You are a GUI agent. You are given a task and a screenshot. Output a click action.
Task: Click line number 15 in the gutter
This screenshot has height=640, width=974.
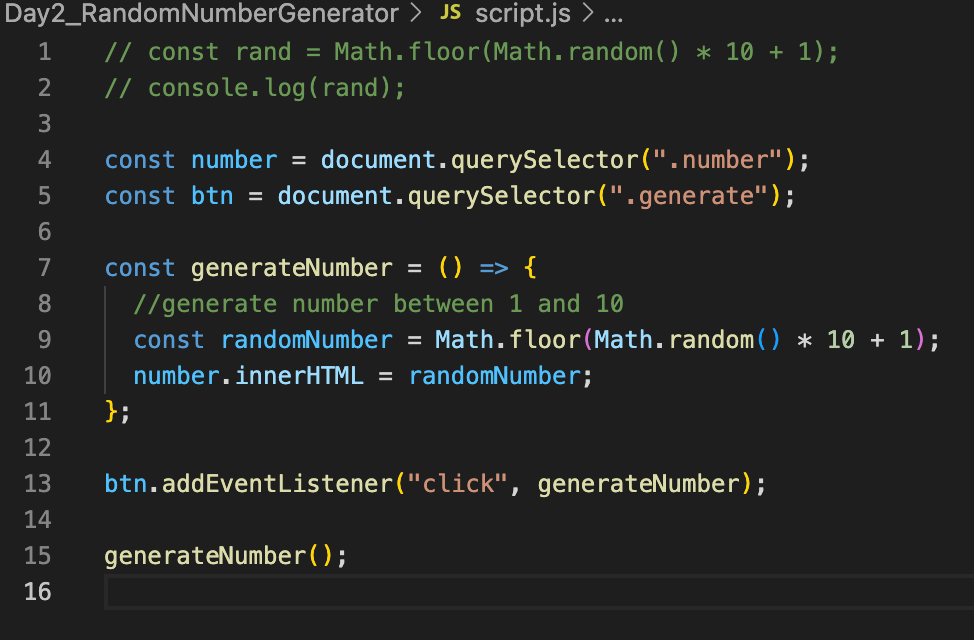tap(37, 556)
